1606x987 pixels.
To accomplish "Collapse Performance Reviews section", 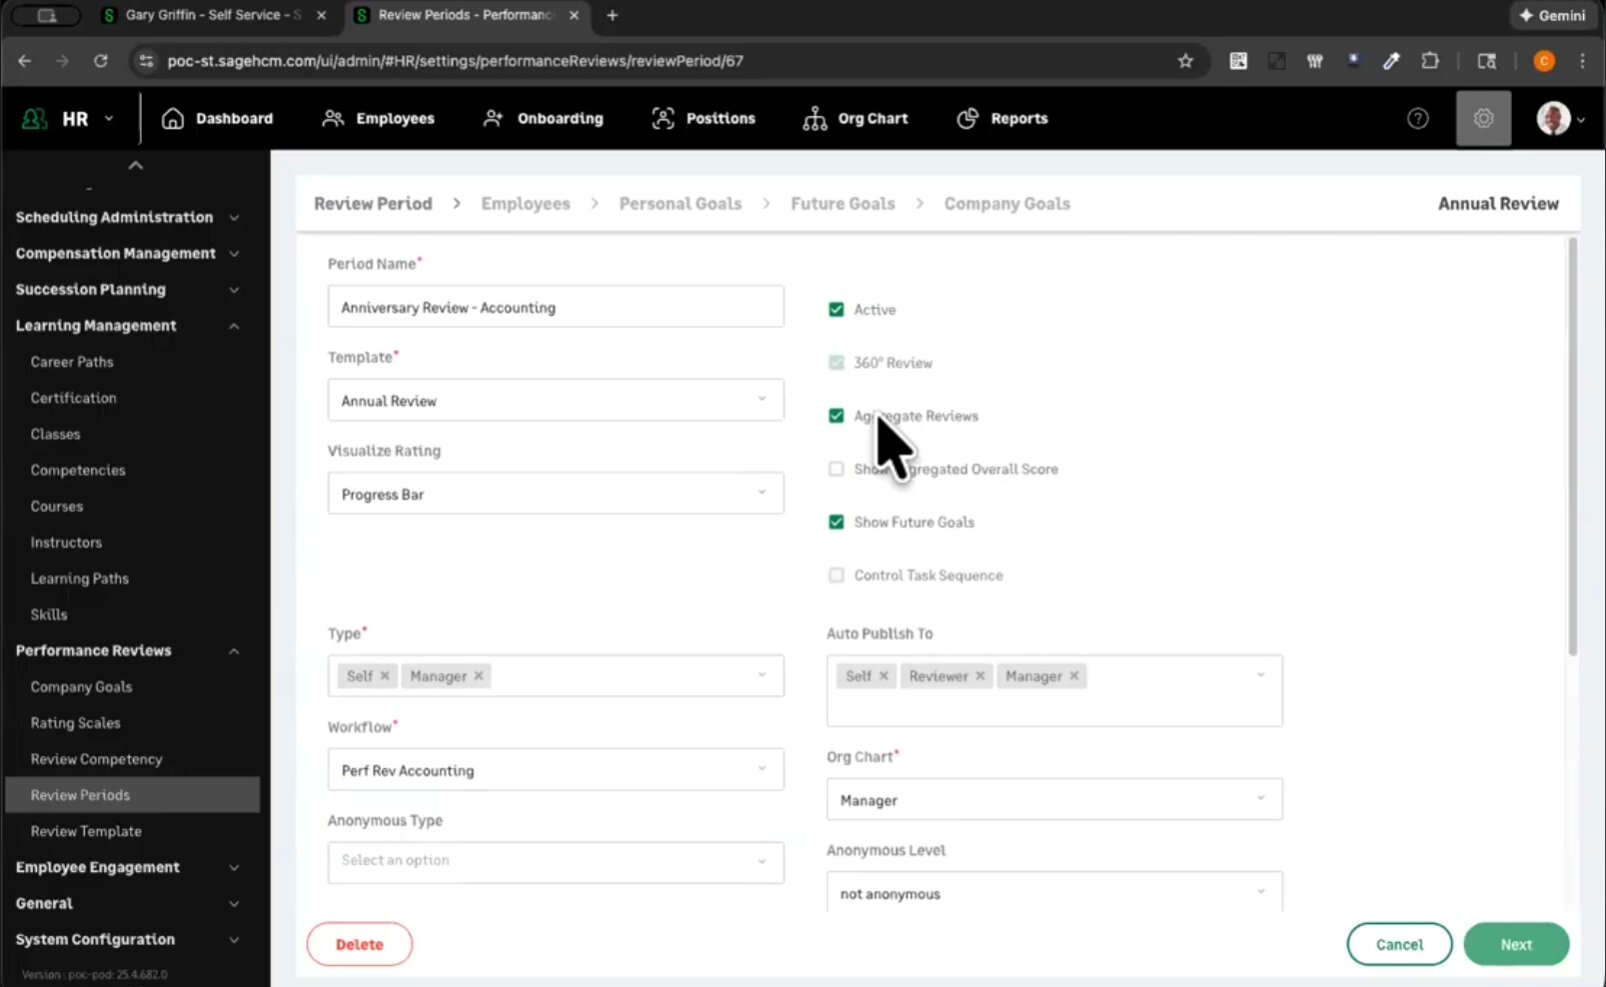I will pyautogui.click(x=128, y=650).
